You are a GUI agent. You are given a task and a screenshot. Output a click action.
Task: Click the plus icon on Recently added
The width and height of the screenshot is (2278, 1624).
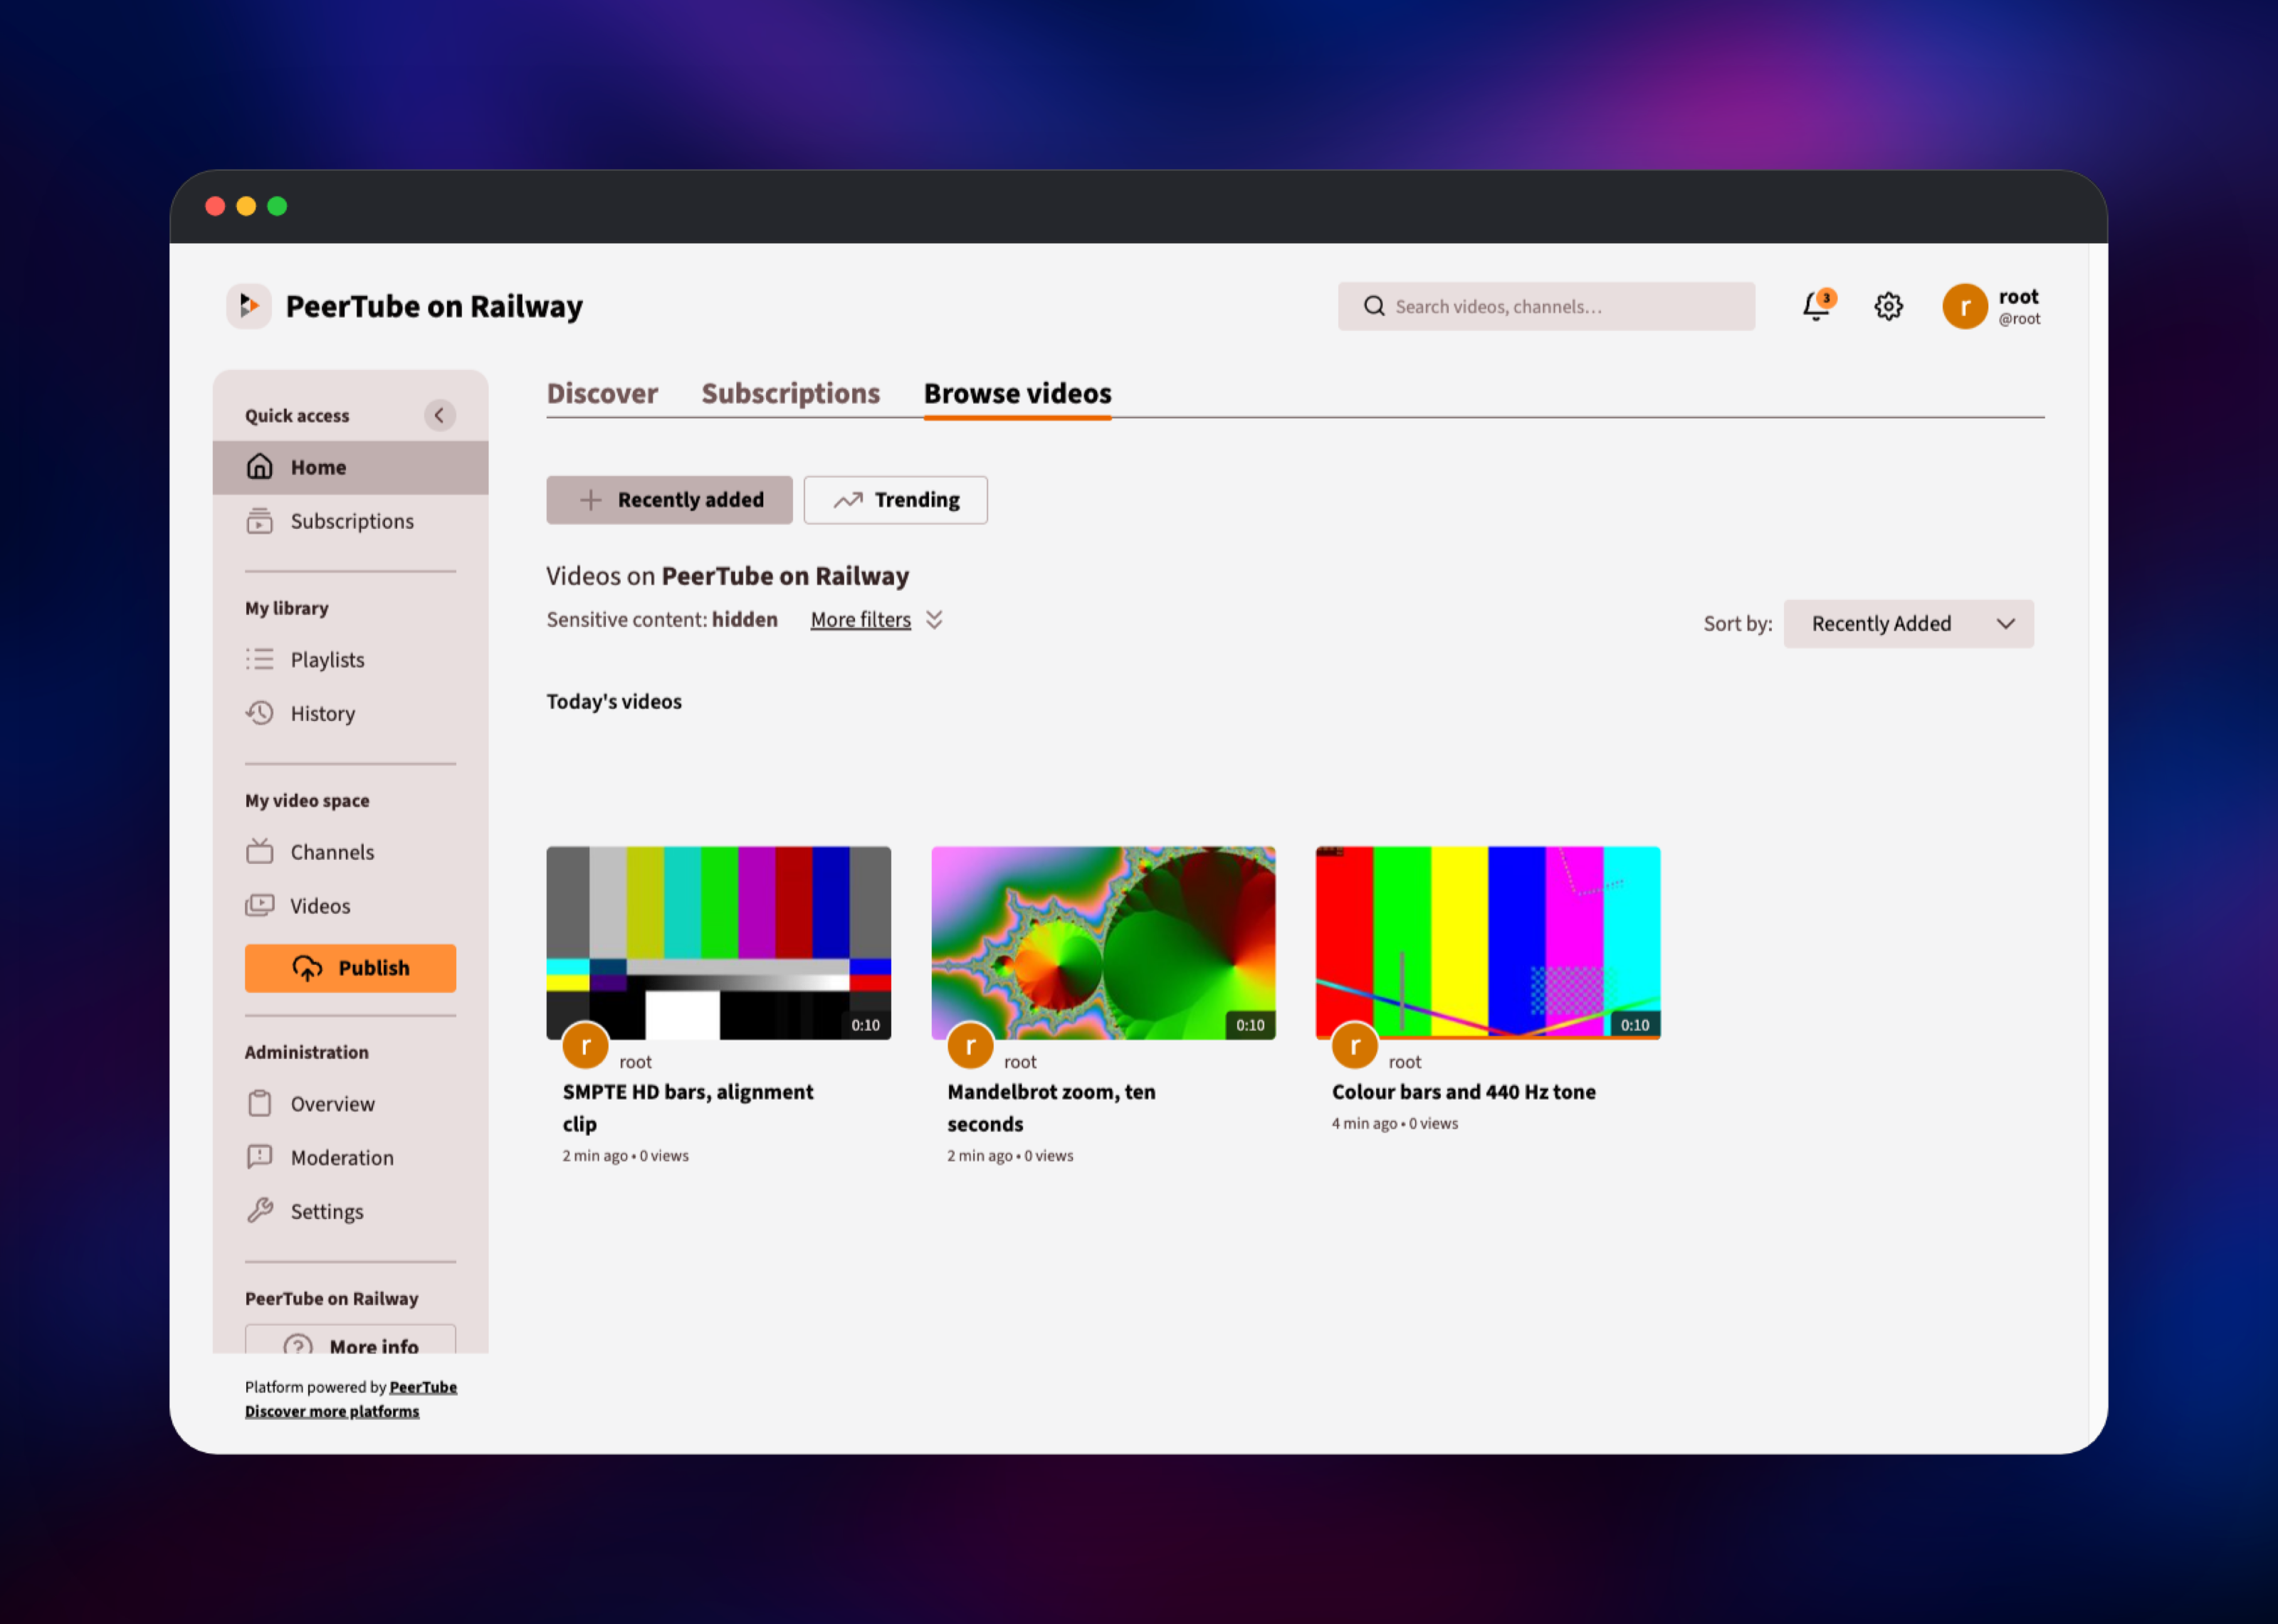[591, 500]
